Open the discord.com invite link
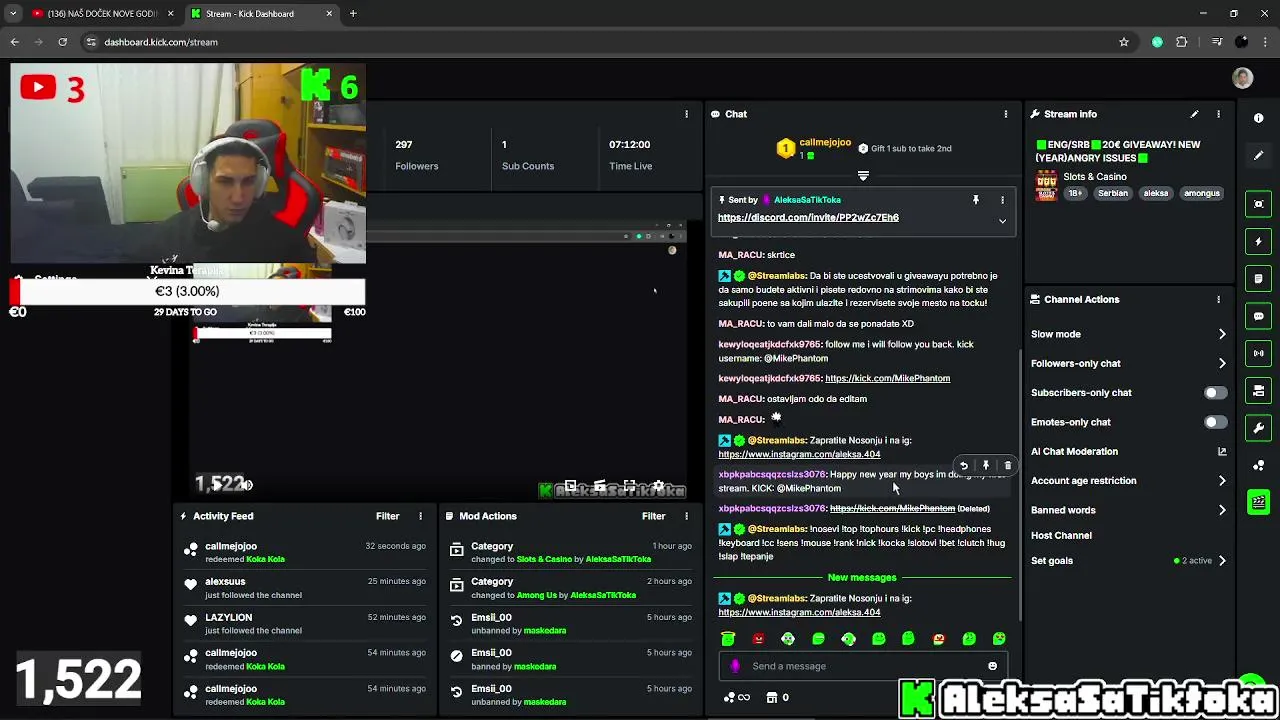This screenshot has width=1280, height=720. [808, 217]
